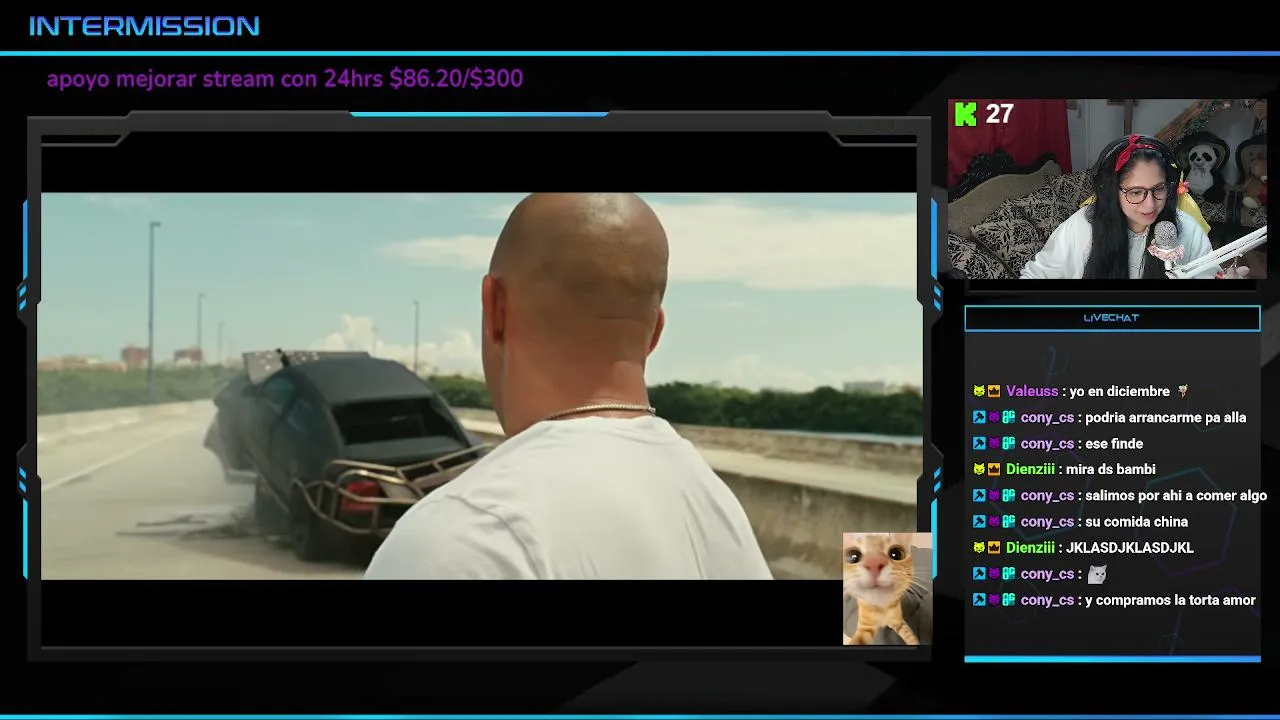Click the message 'salimos por ahi a comer algo'

[1176, 496]
